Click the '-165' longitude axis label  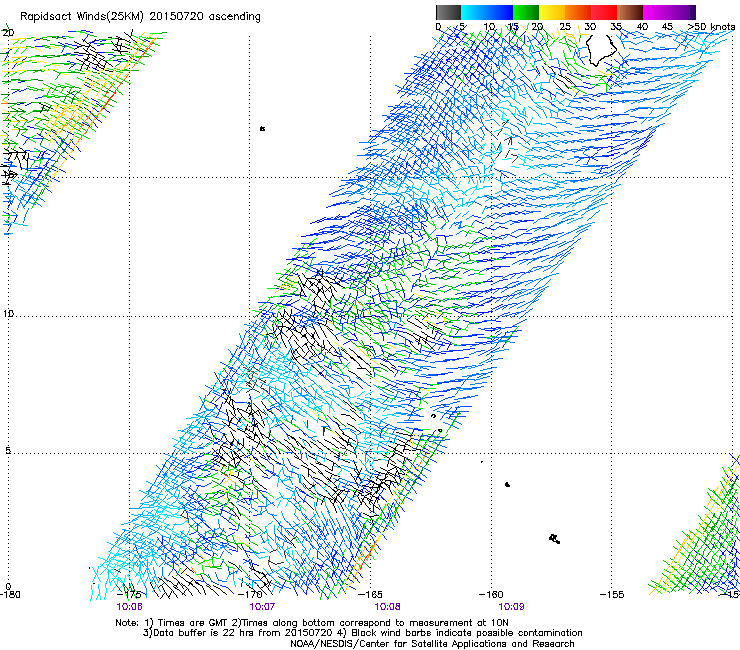371,594
